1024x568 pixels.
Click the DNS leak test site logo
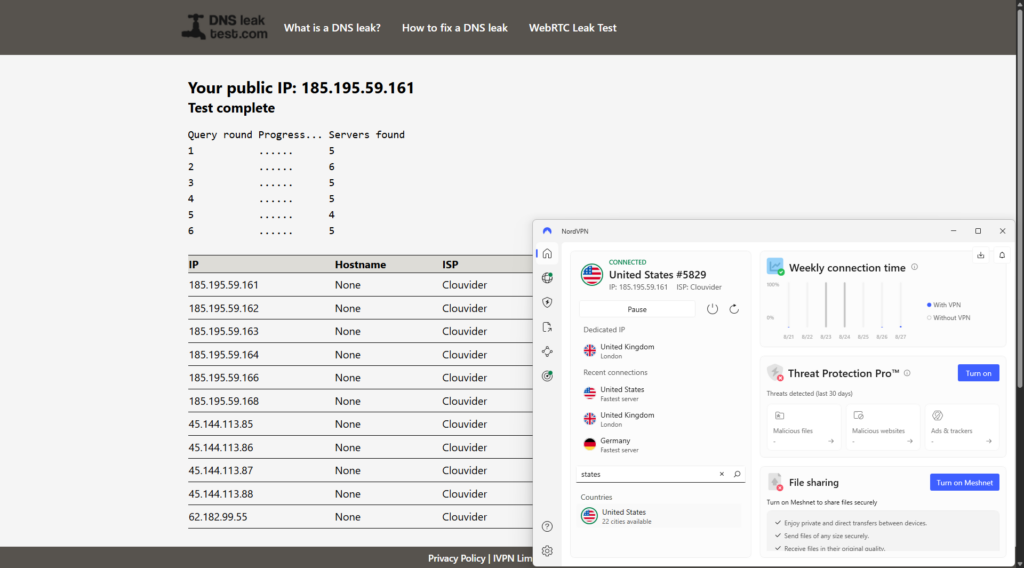[224, 27]
